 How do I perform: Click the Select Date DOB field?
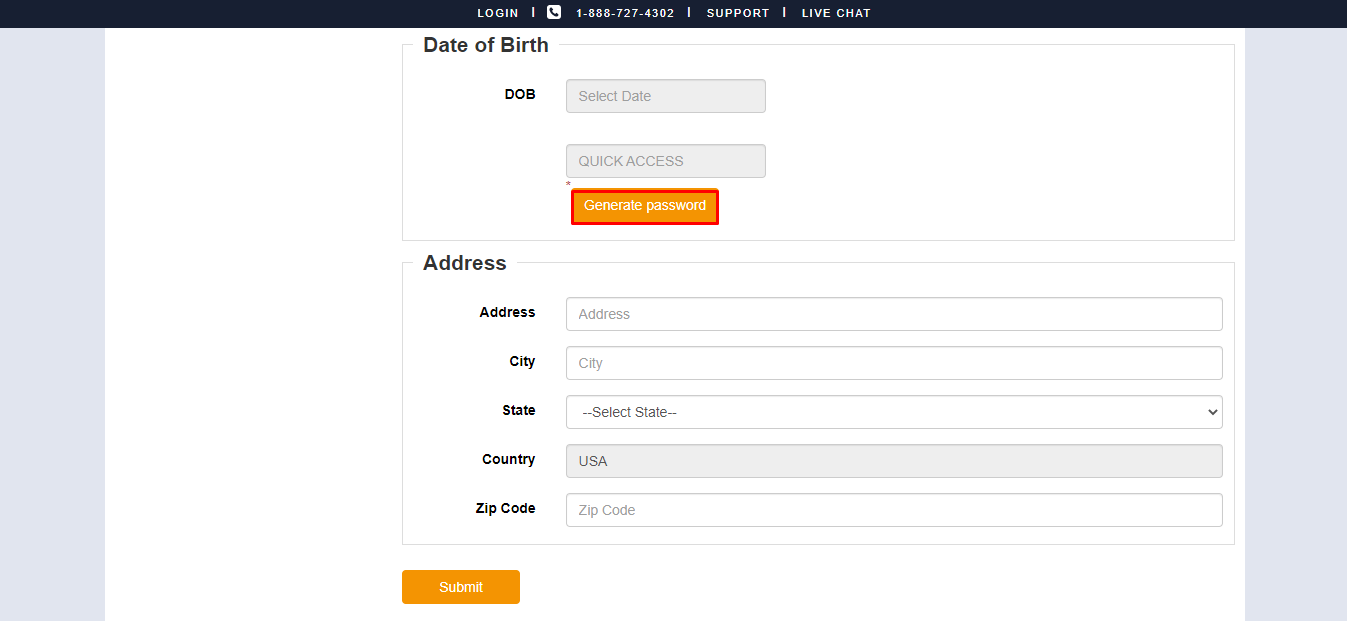point(665,96)
